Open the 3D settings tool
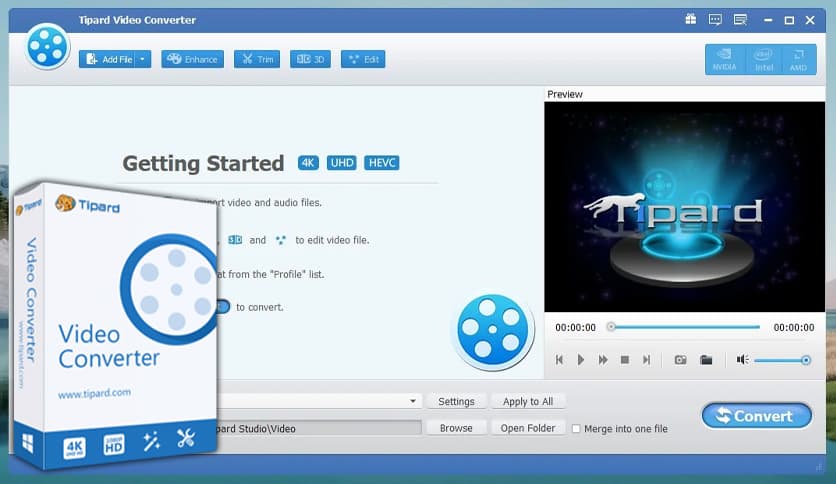The height and width of the screenshot is (484, 836). [310, 59]
